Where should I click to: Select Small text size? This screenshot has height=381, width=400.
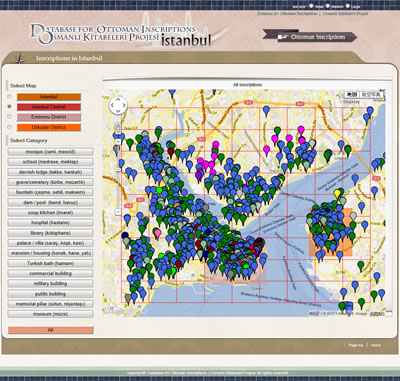311,6
